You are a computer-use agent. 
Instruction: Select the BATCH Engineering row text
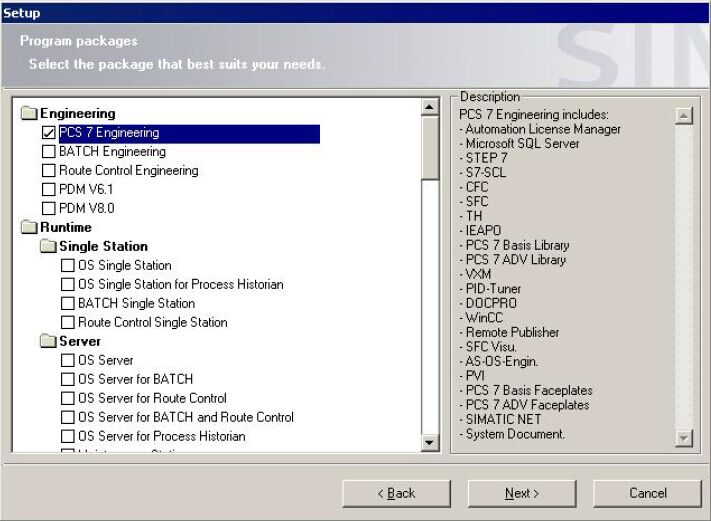[x=112, y=151]
